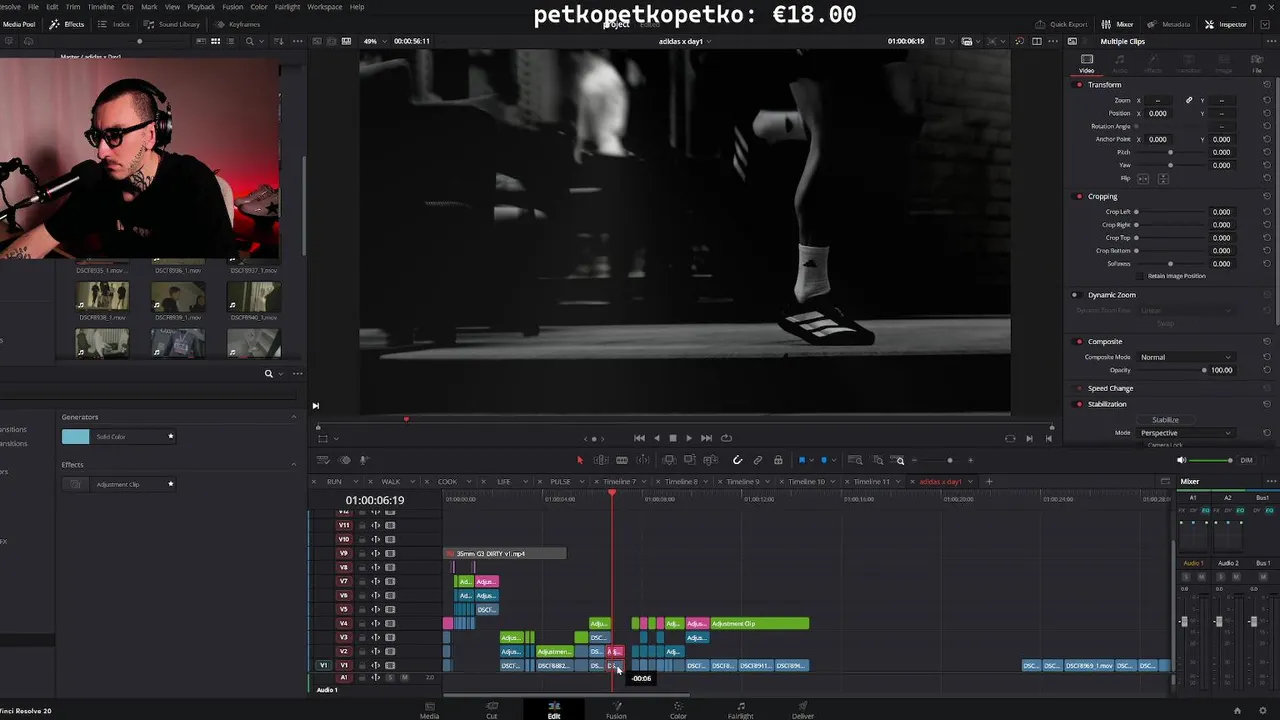
Task: Activate the Trim Edit Mode tool
Action: 601,460
